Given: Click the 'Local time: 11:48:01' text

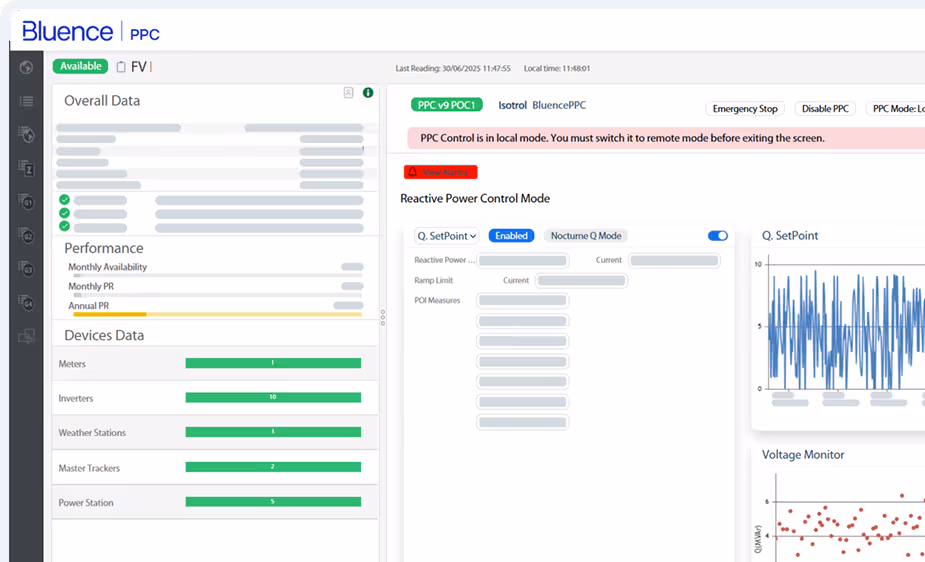Looking at the screenshot, I should (x=557, y=68).
